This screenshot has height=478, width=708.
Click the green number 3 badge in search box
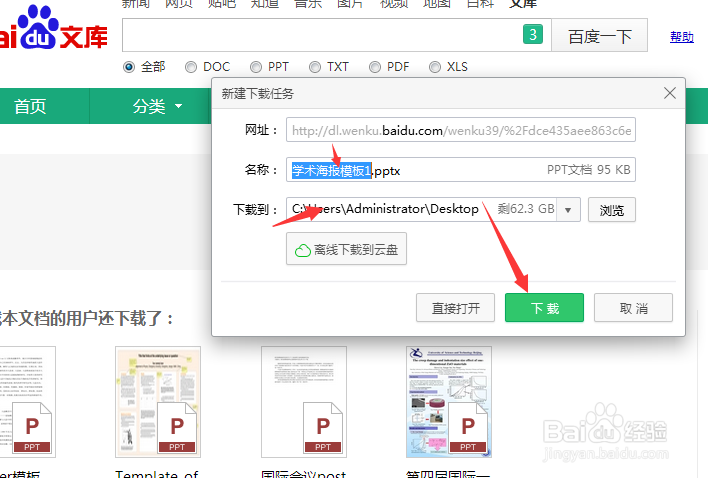pos(533,34)
